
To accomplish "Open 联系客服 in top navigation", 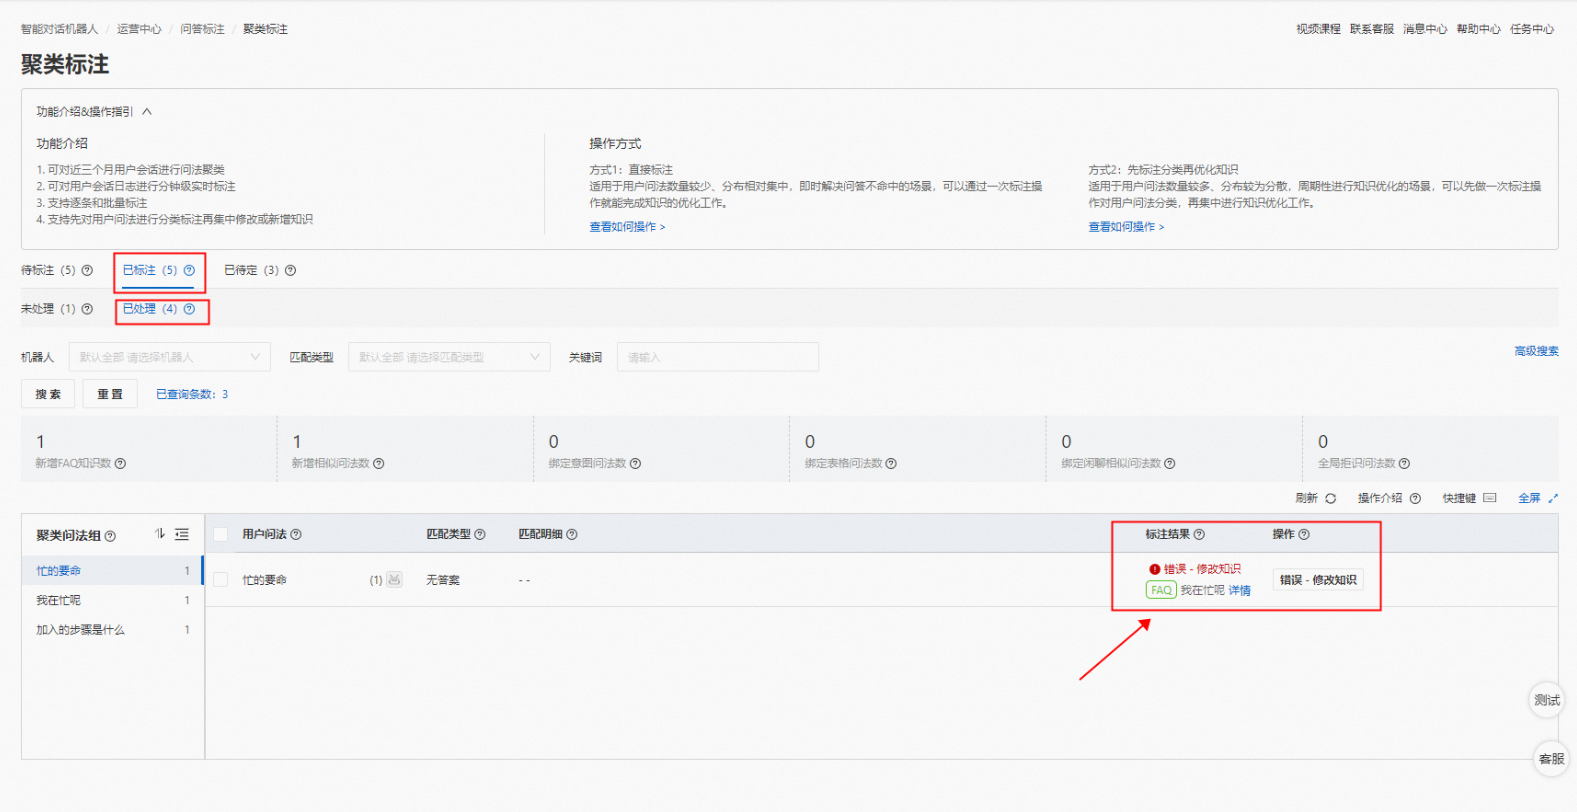I will pyautogui.click(x=1372, y=29).
